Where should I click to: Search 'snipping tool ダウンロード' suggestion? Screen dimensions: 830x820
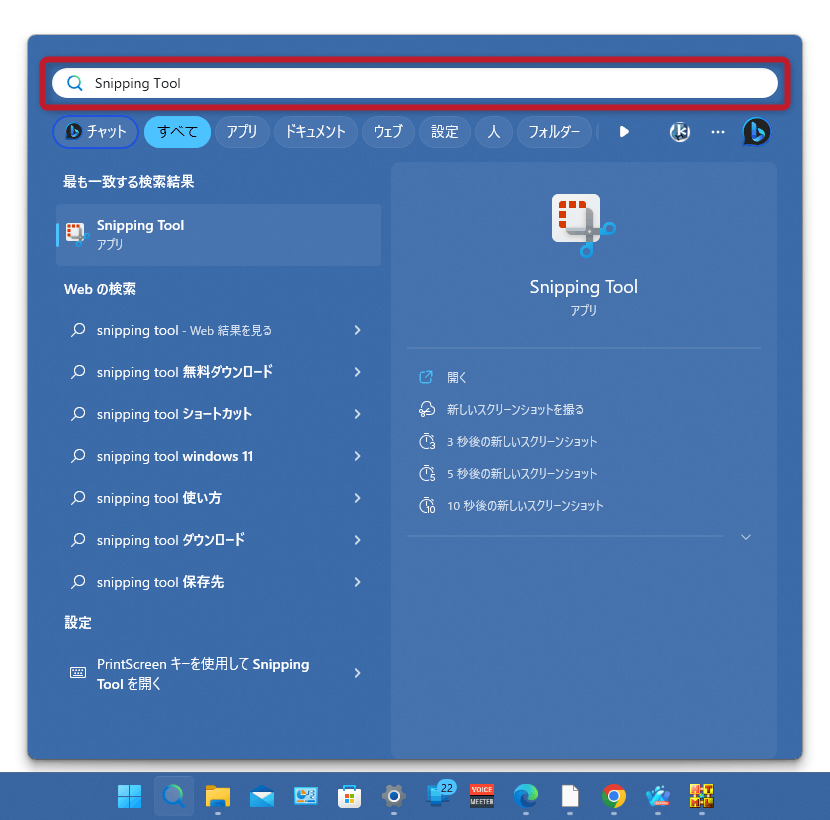(x=170, y=540)
